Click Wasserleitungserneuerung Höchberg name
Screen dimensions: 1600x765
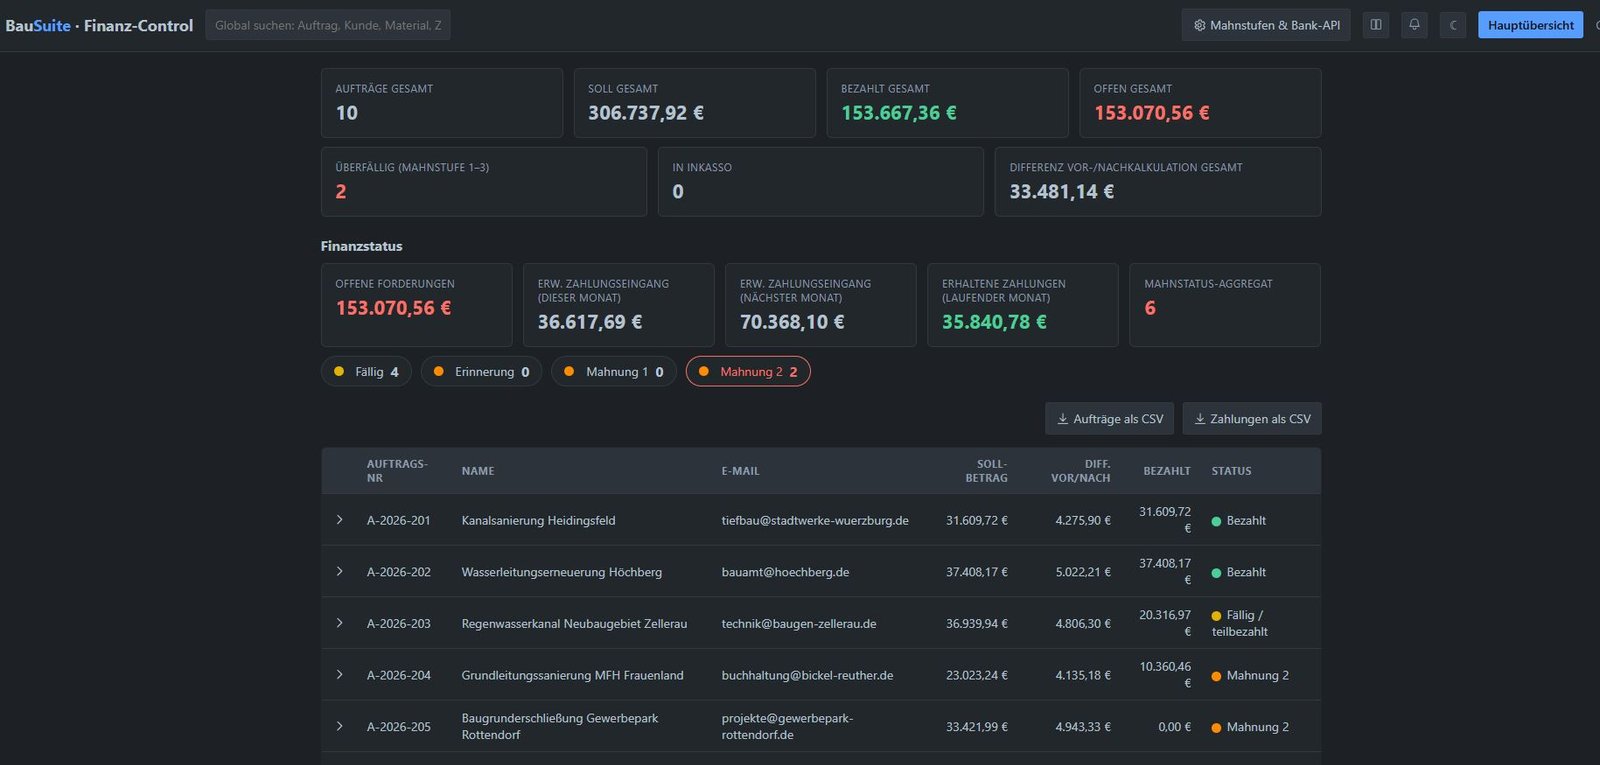pos(561,572)
